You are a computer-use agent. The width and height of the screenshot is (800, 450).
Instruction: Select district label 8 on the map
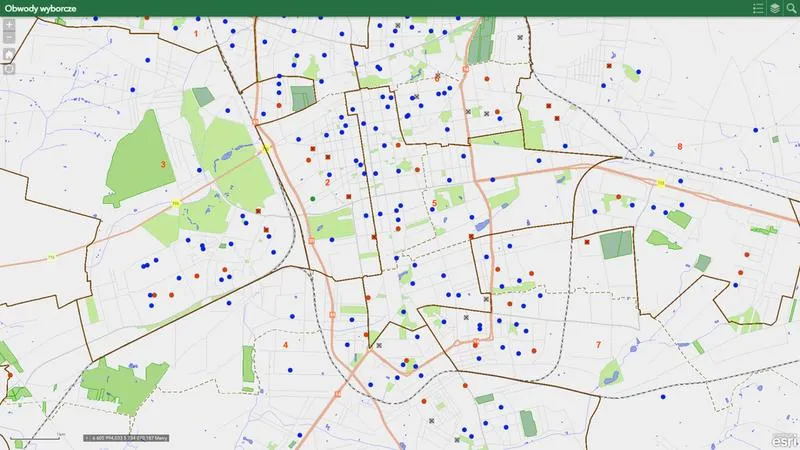[680, 146]
